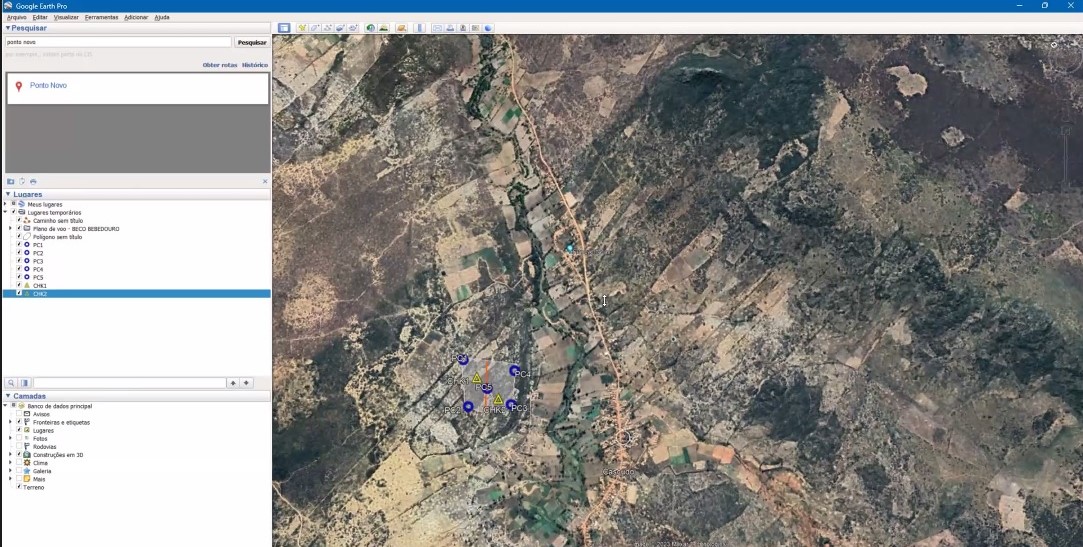Viewport: 1083px width, 547px height.
Task: Clear search results with the X icon
Action: [265, 181]
